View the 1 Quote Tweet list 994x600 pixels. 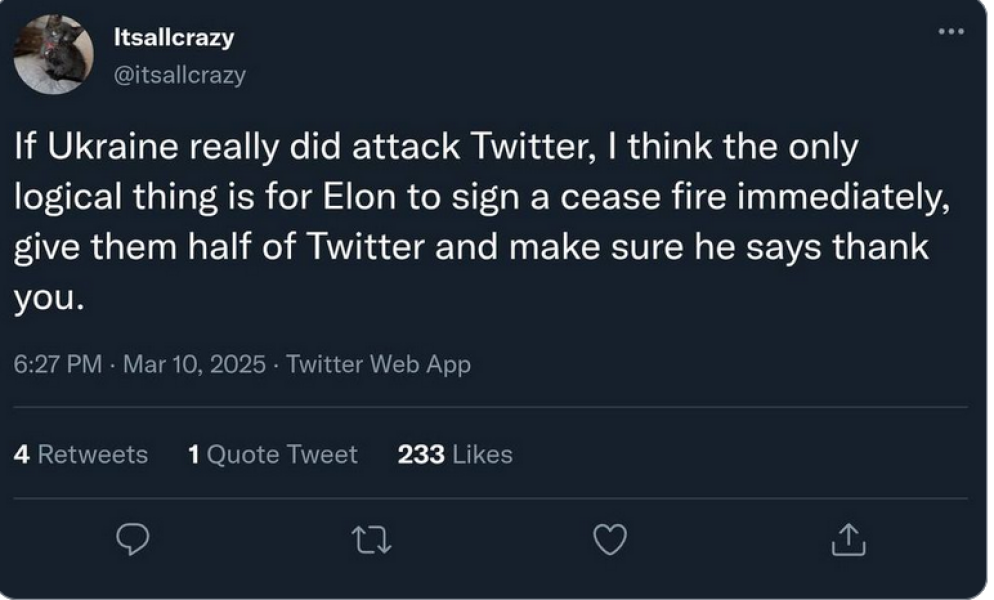[272, 455]
